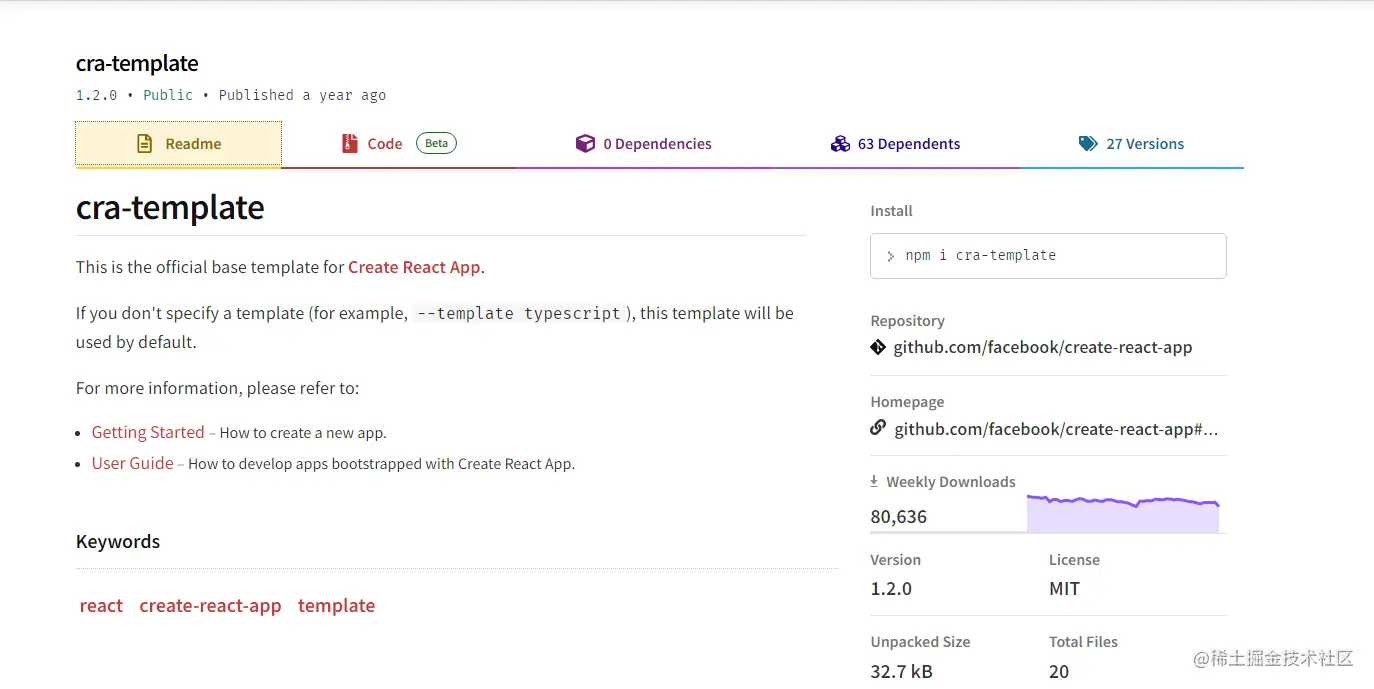Viewport: 1374px width, 689px height.
Task: Click the cra-template package title at top
Action: tap(137, 63)
